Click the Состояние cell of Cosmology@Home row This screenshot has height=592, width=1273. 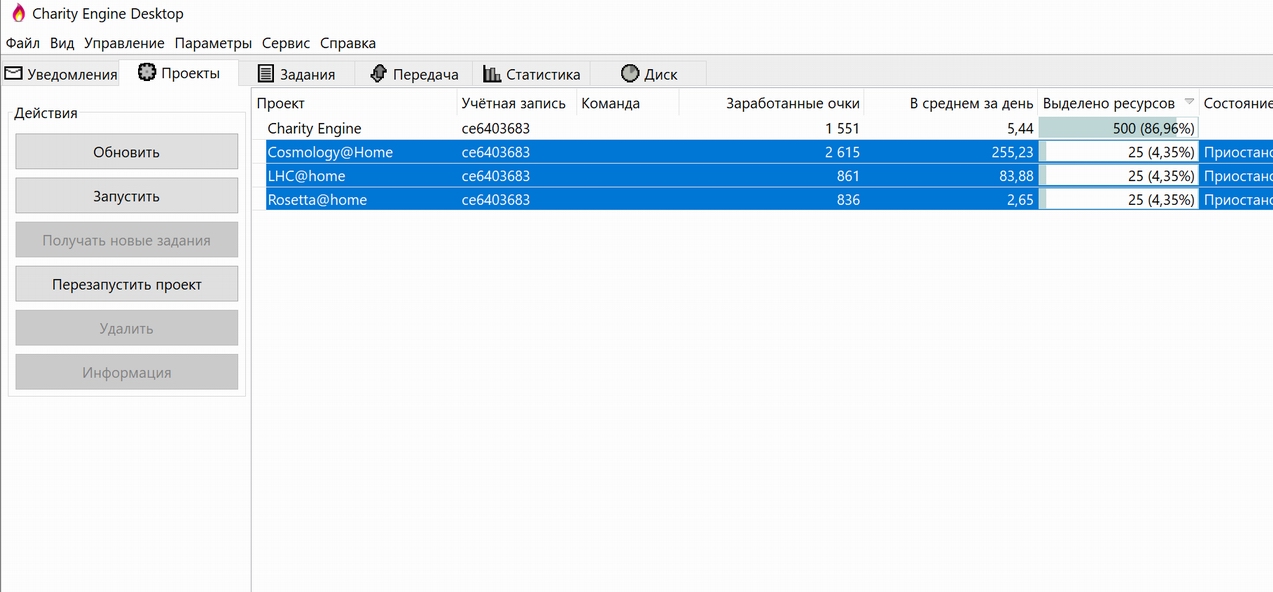[x=1237, y=152]
